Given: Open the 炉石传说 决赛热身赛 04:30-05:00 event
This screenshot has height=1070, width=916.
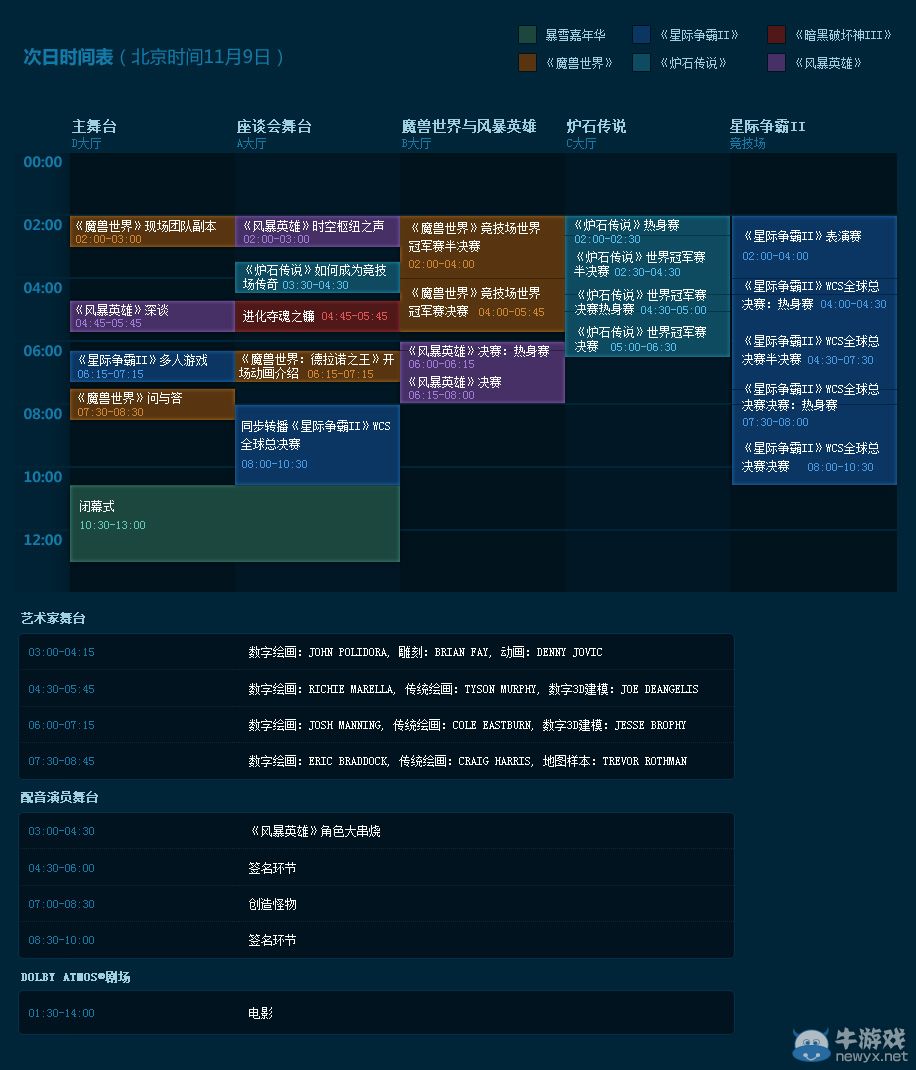Looking at the screenshot, I should pyautogui.click(x=647, y=303).
